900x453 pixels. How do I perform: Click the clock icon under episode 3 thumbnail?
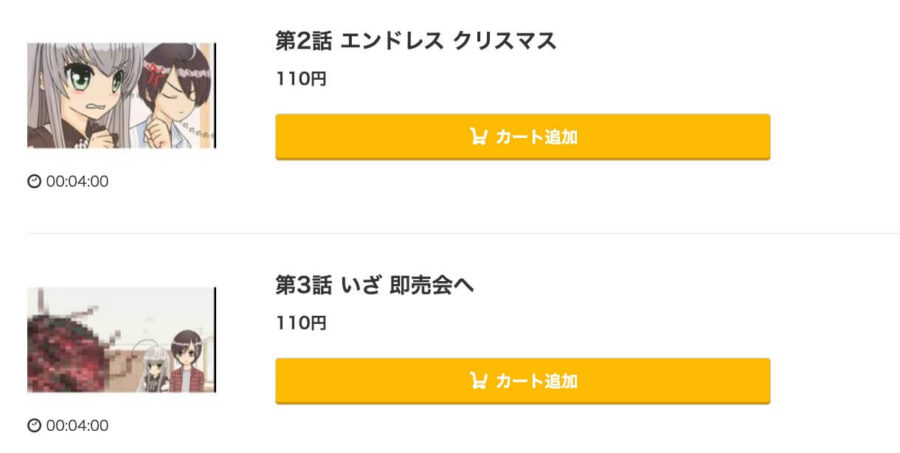click(x=34, y=425)
